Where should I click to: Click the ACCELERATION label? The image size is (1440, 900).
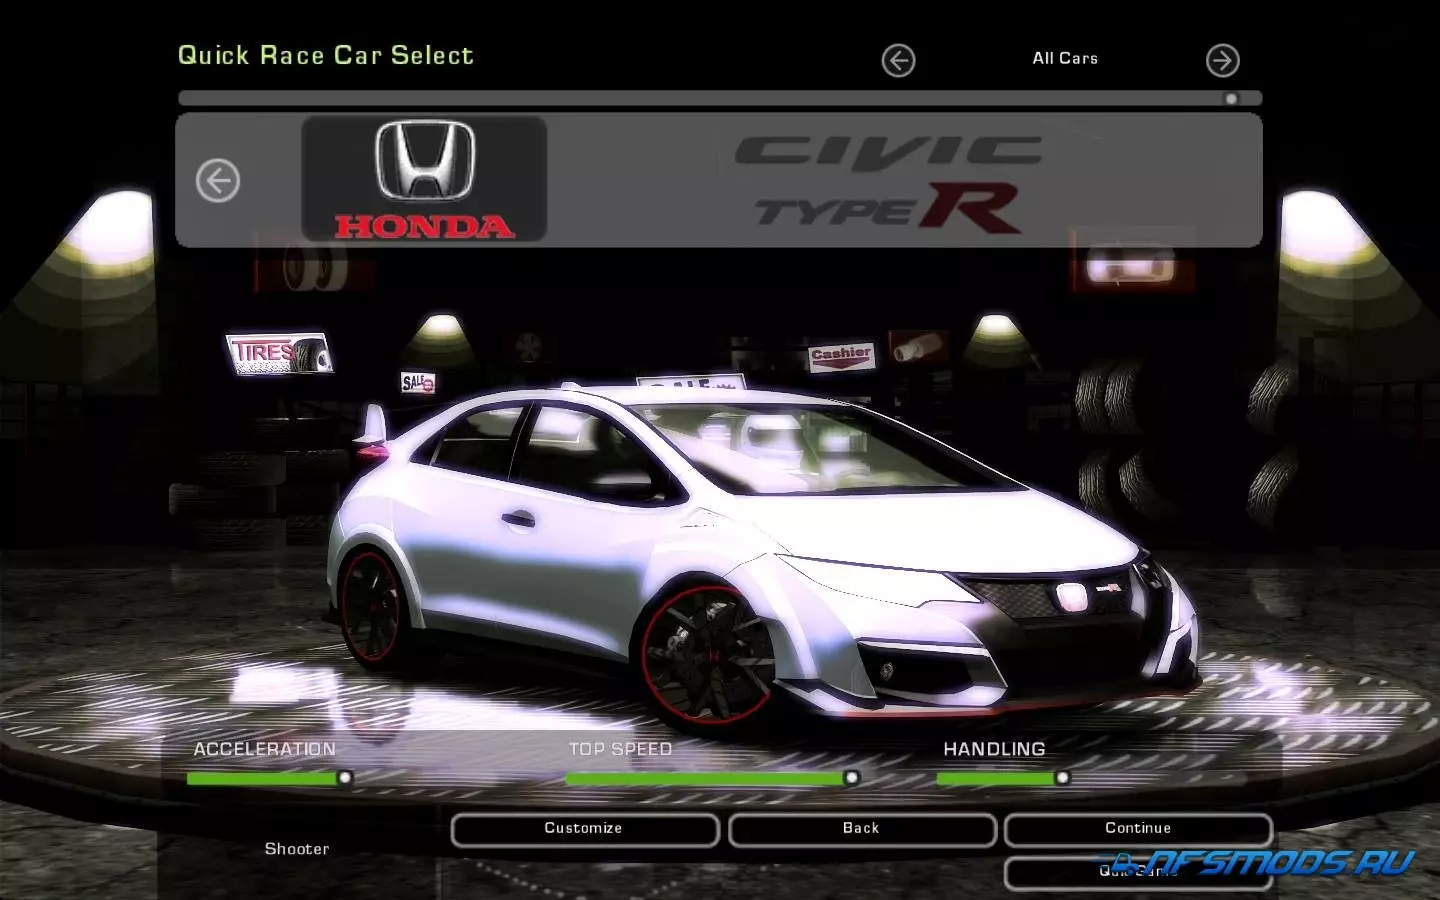(x=265, y=749)
